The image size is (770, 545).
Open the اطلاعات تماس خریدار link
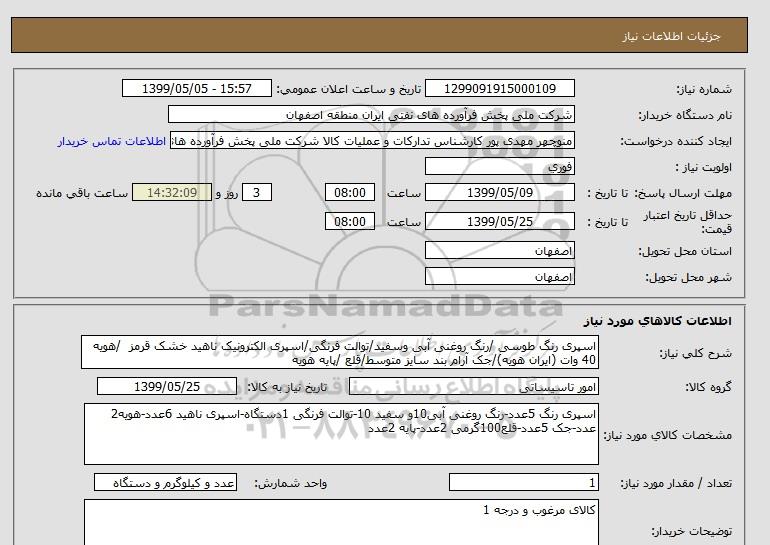click(111, 141)
